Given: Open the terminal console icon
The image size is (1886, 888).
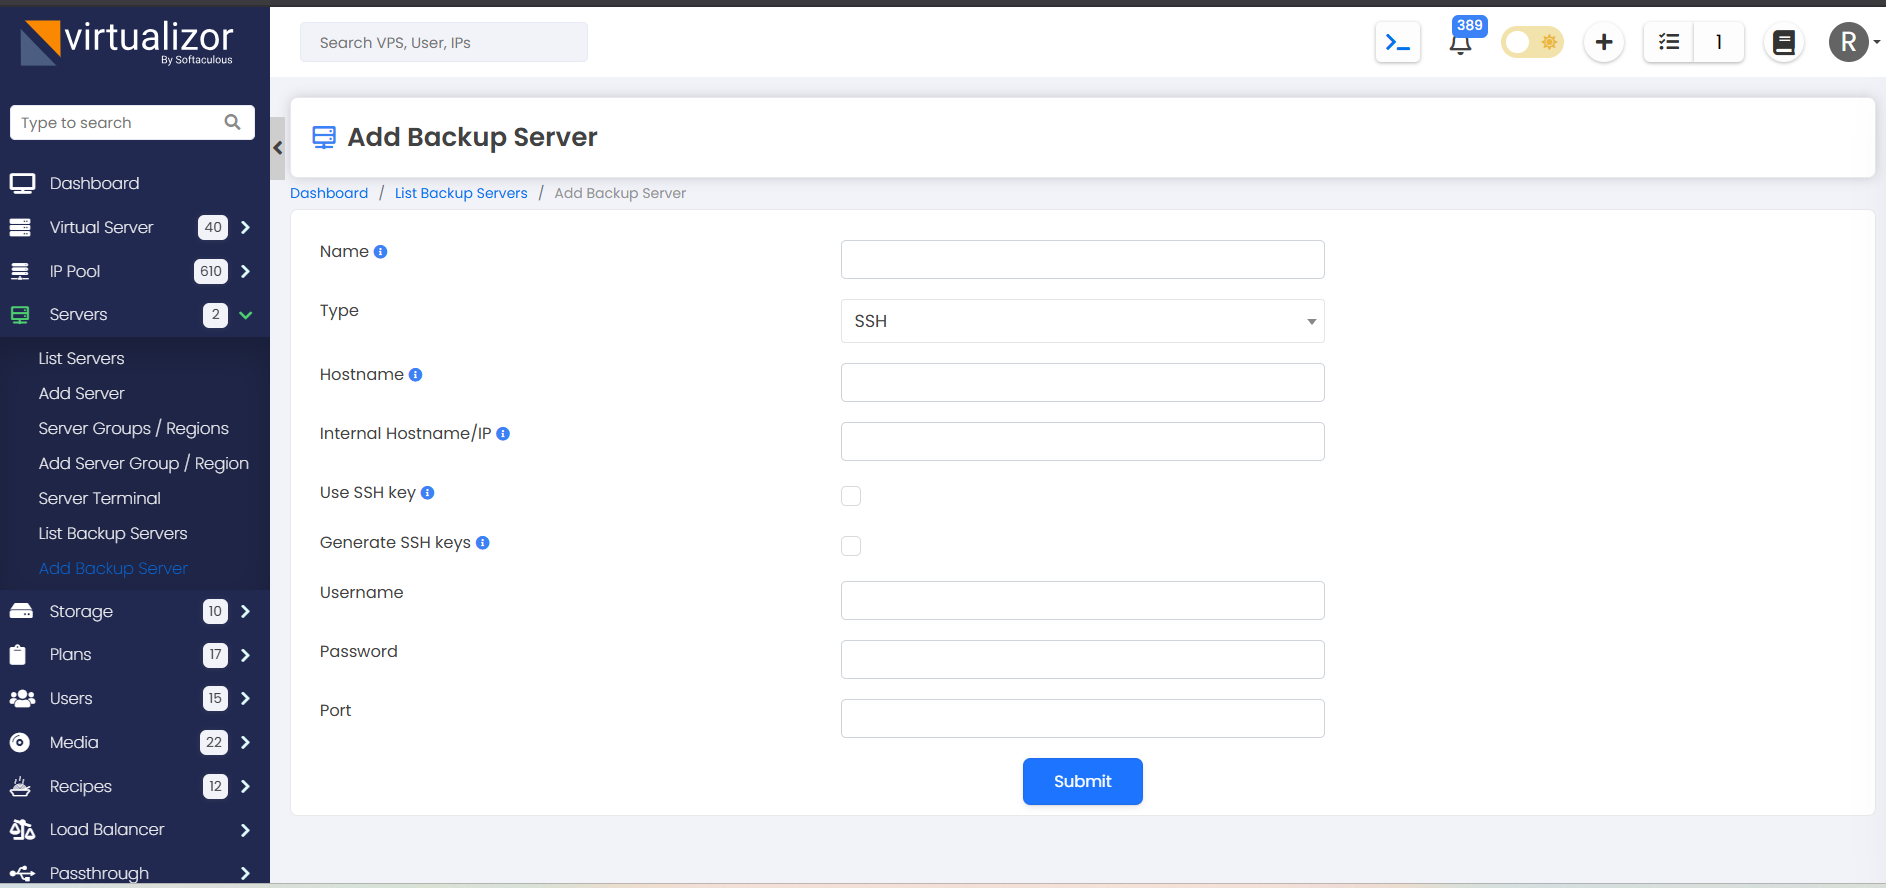Looking at the screenshot, I should tap(1397, 43).
